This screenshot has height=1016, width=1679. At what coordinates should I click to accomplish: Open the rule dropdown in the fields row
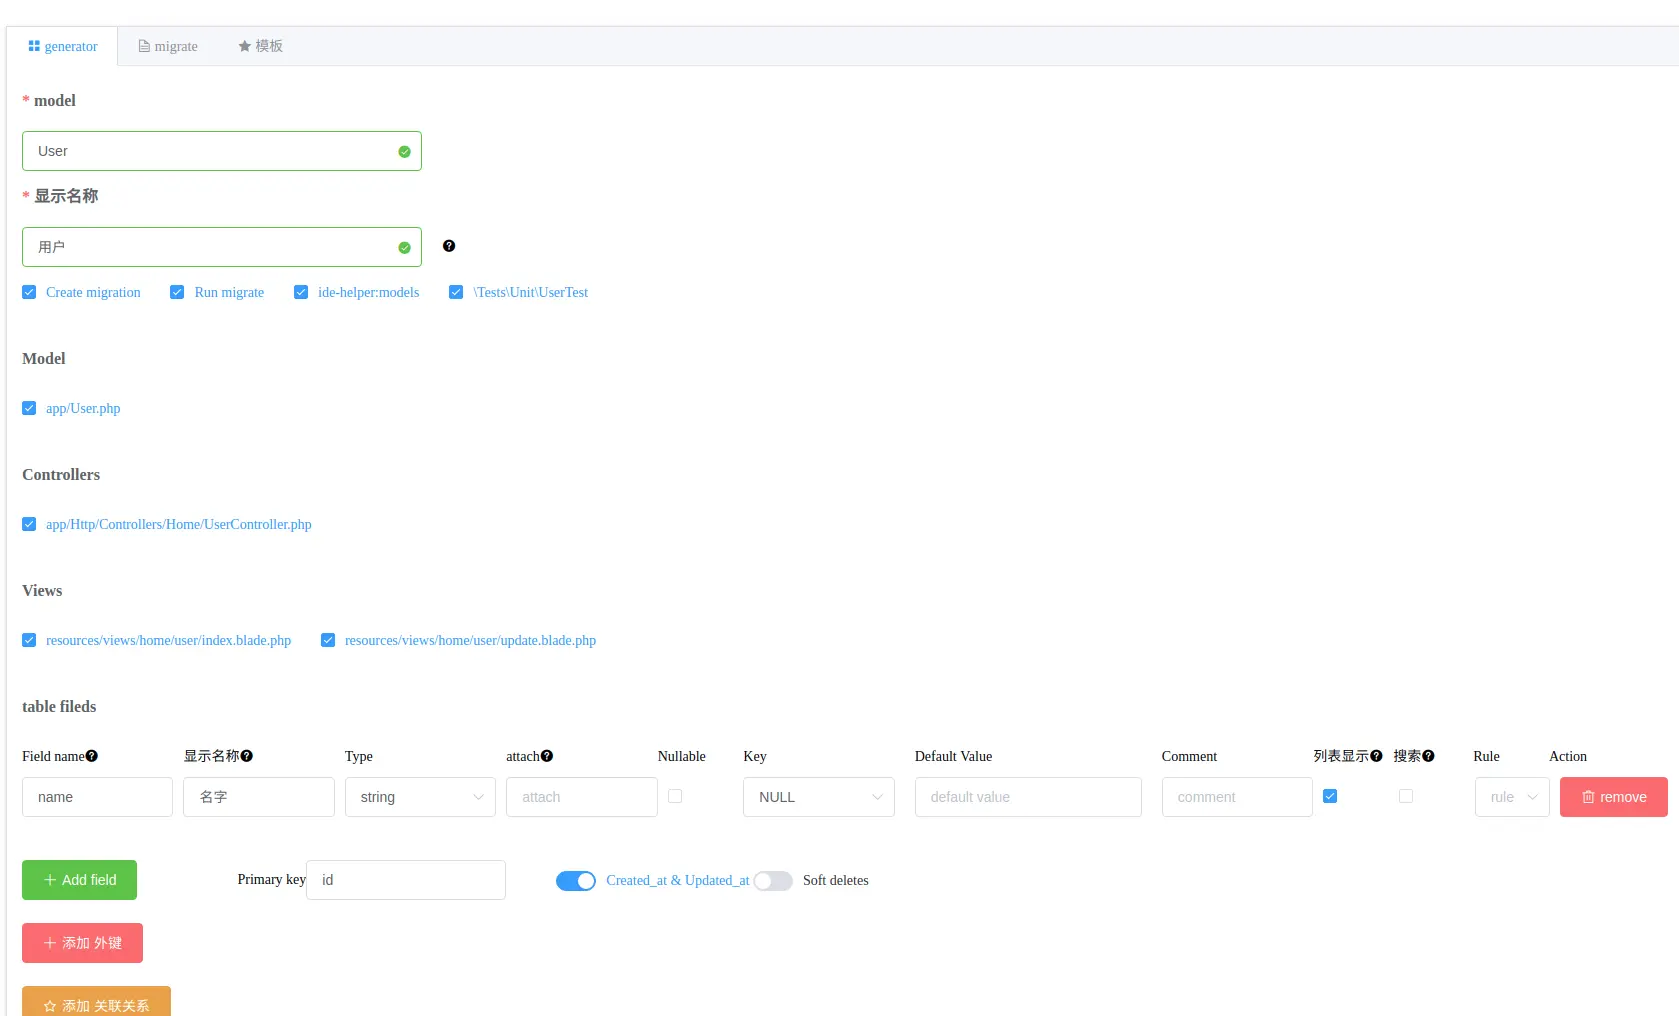click(1511, 797)
